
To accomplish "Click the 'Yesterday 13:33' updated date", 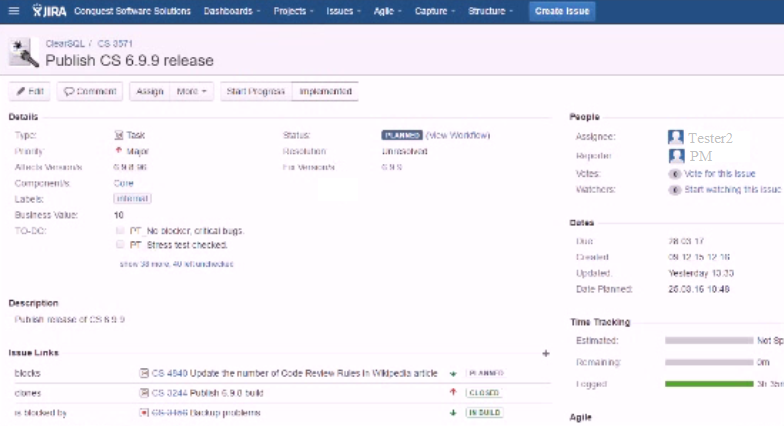I will (x=701, y=273).
